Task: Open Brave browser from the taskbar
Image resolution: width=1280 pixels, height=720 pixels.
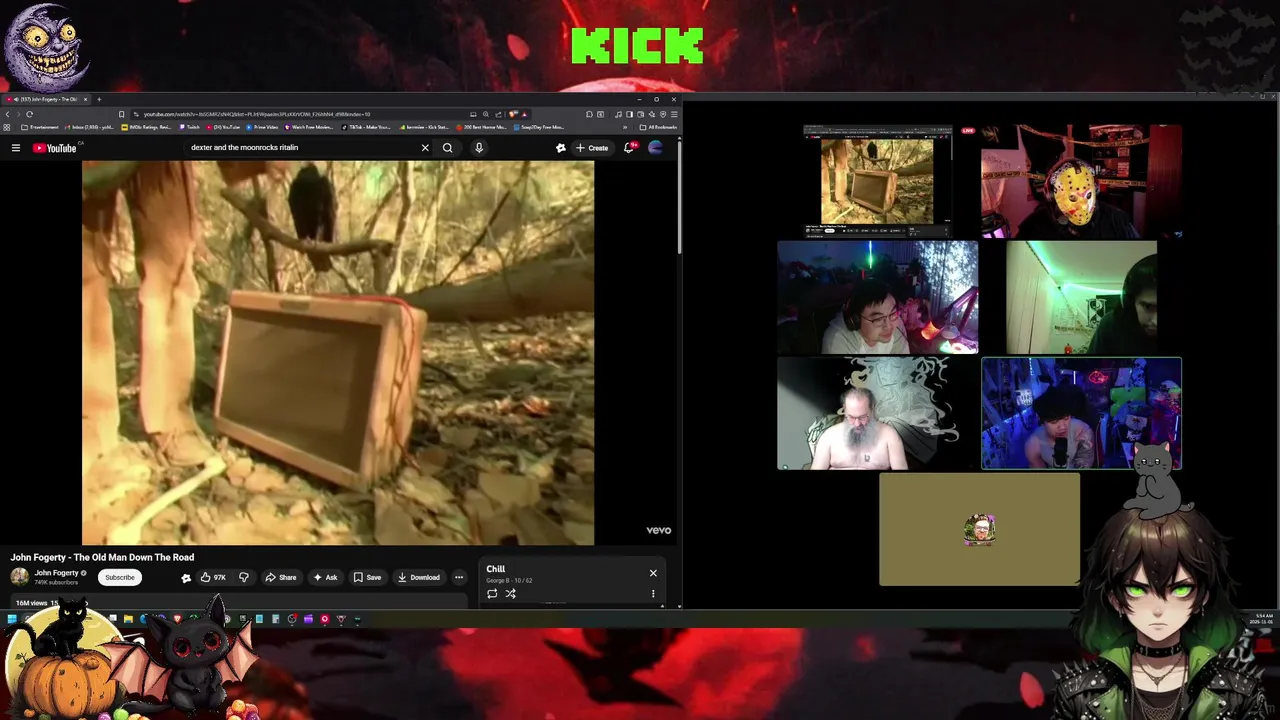Action: click(x=177, y=619)
